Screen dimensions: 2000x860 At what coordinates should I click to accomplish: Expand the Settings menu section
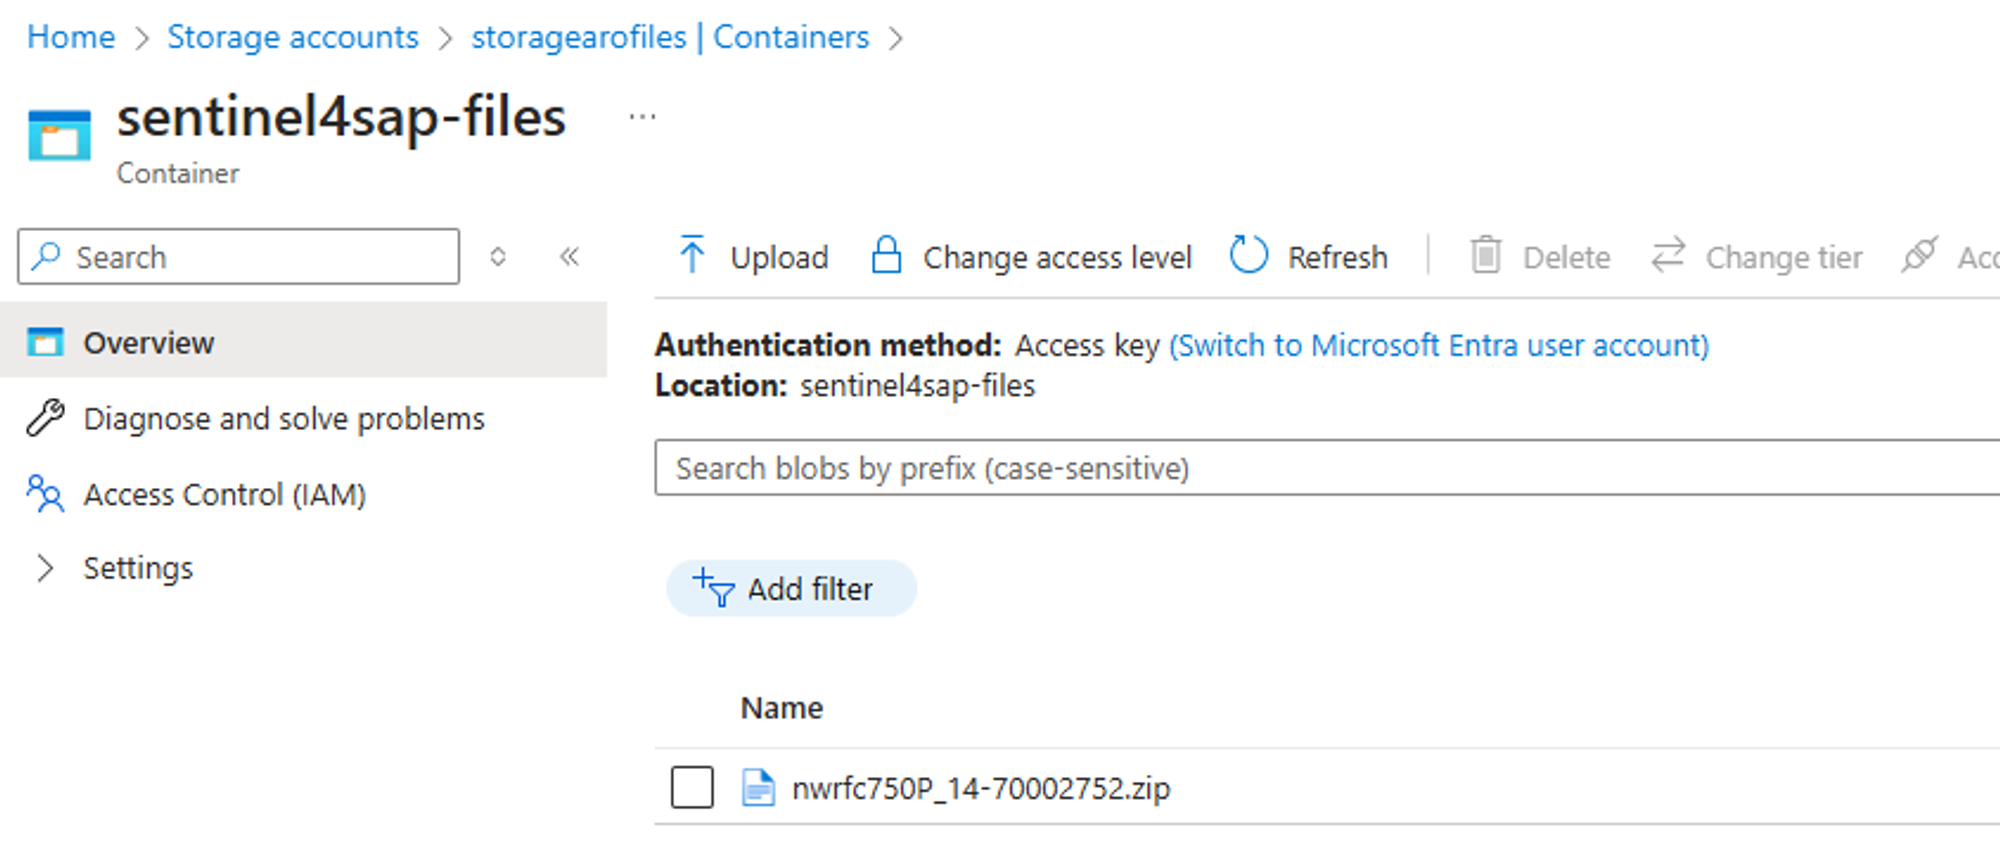[x=45, y=568]
